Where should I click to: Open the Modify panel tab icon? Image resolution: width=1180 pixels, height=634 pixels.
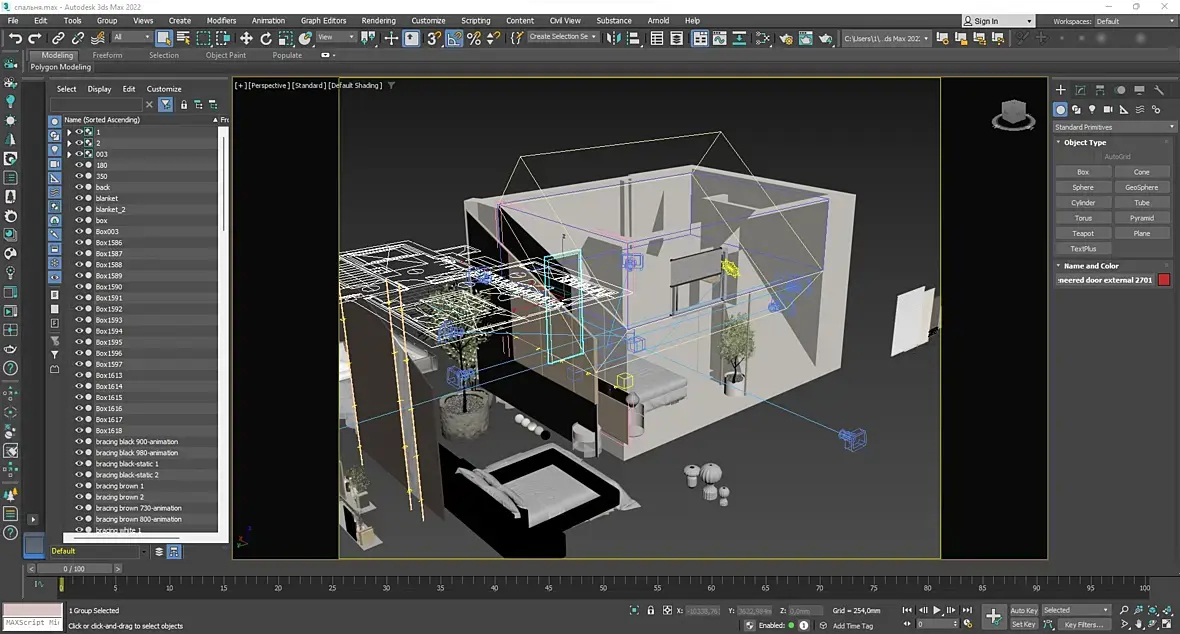pyautogui.click(x=1080, y=90)
